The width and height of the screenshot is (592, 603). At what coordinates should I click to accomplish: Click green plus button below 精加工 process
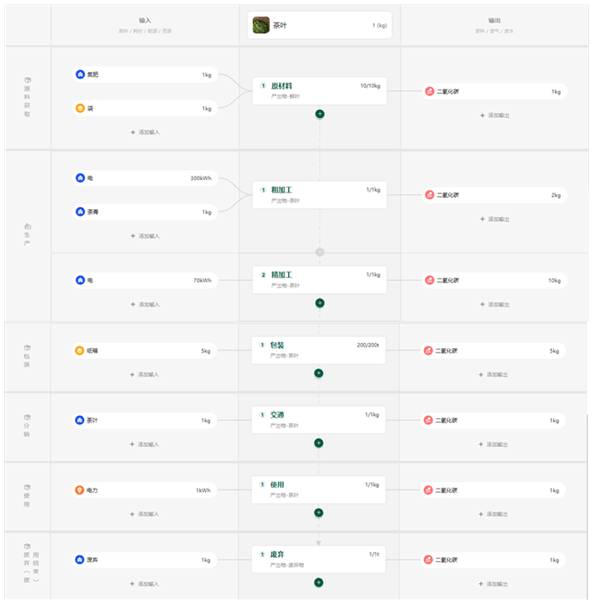pos(320,303)
